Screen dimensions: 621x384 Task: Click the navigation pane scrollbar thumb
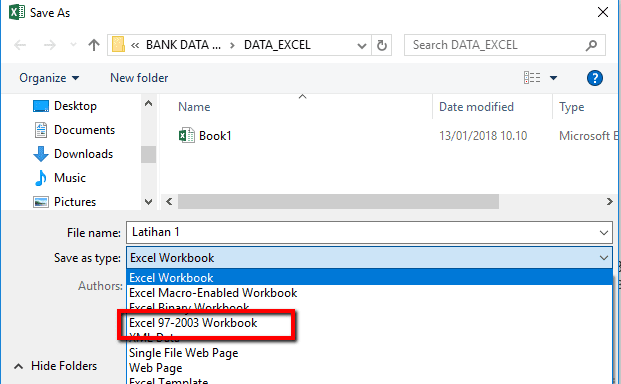149,154
